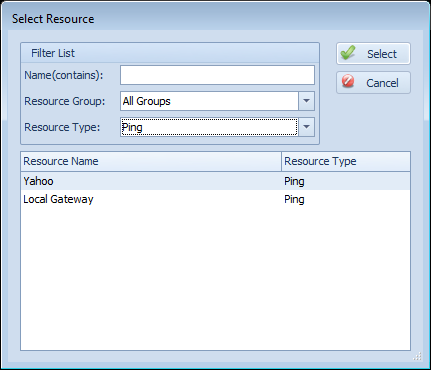Open the Resource Group dropdown arrow

click(x=307, y=101)
